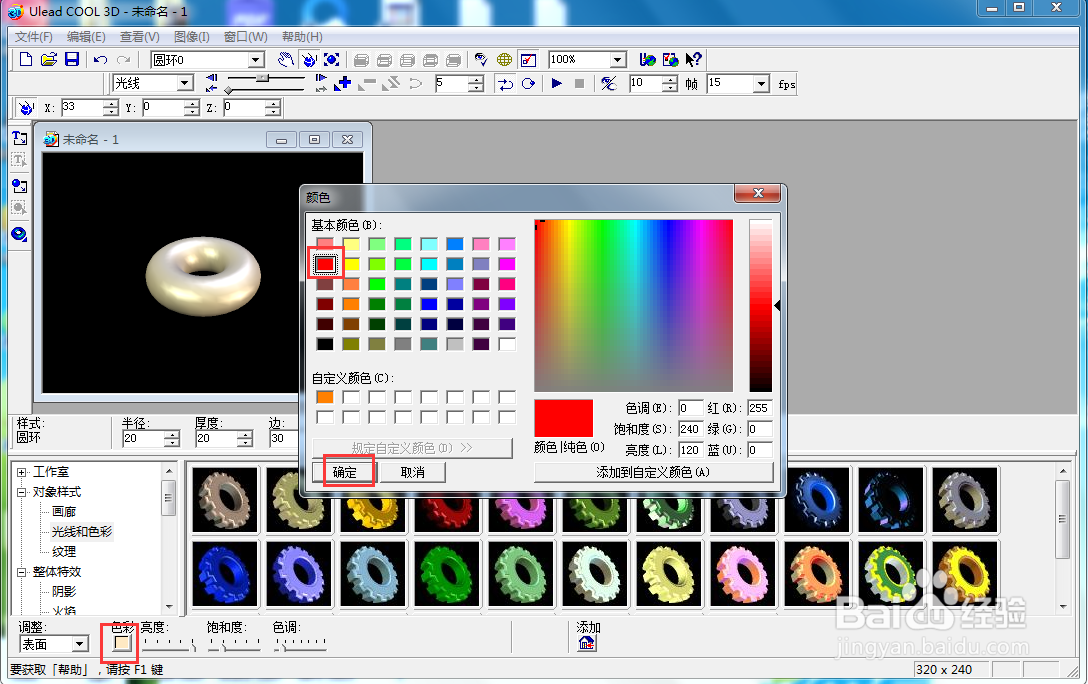Select the Move object hand tool
Image resolution: width=1088 pixels, height=684 pixels.
point(285,60)
